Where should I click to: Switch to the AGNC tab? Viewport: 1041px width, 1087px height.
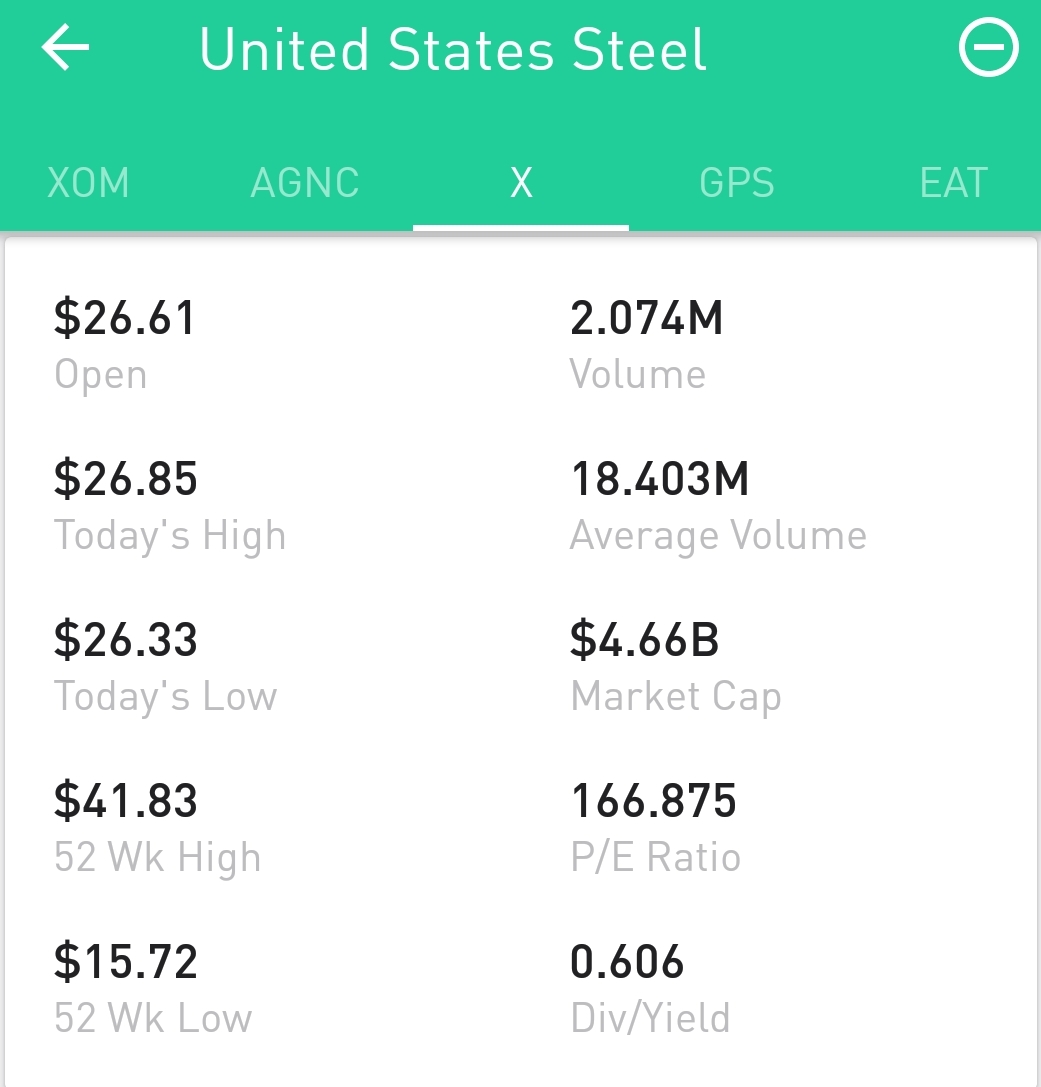tap(304, 183)
